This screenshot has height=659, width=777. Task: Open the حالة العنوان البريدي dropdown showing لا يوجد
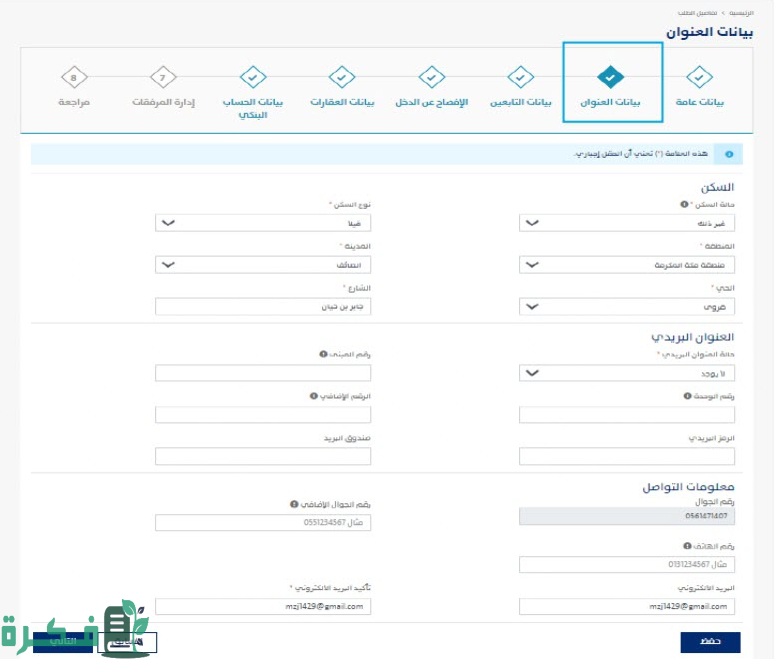627,373
